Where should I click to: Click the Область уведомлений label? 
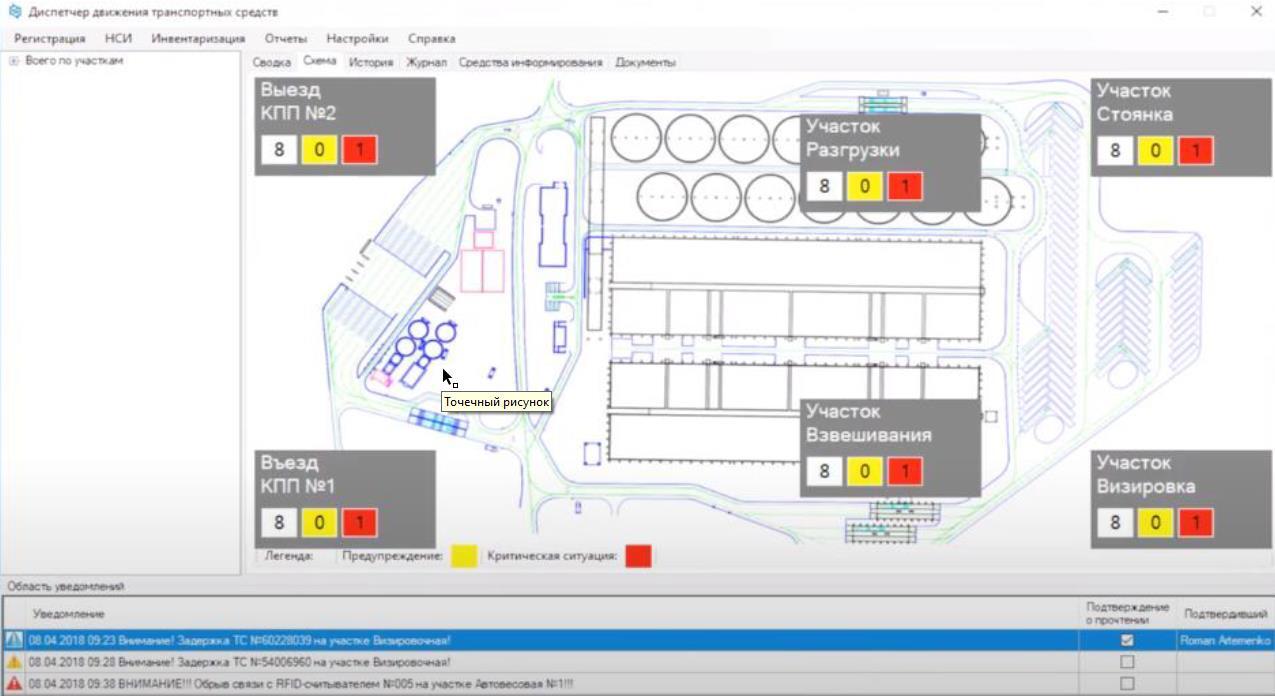(65, 587)
